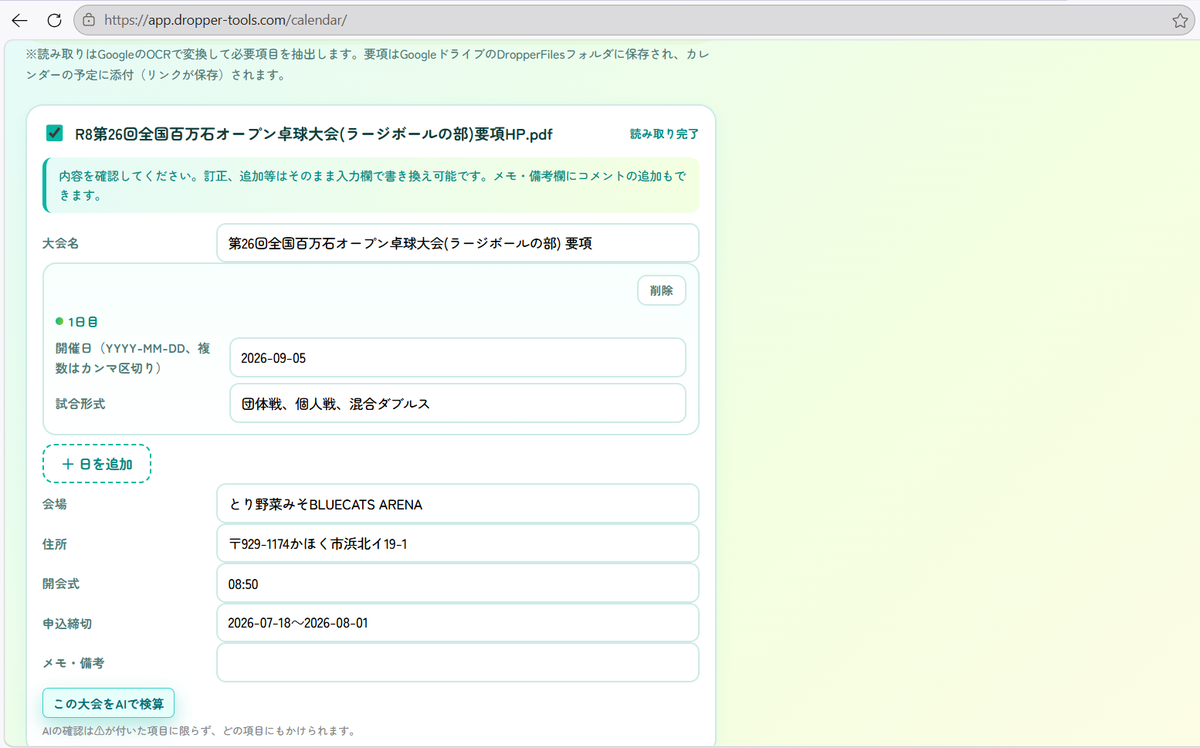This screenshot has width=1200, height=748.
Task: Edit the 申込締切 deadline field
Action: [457, 623]
